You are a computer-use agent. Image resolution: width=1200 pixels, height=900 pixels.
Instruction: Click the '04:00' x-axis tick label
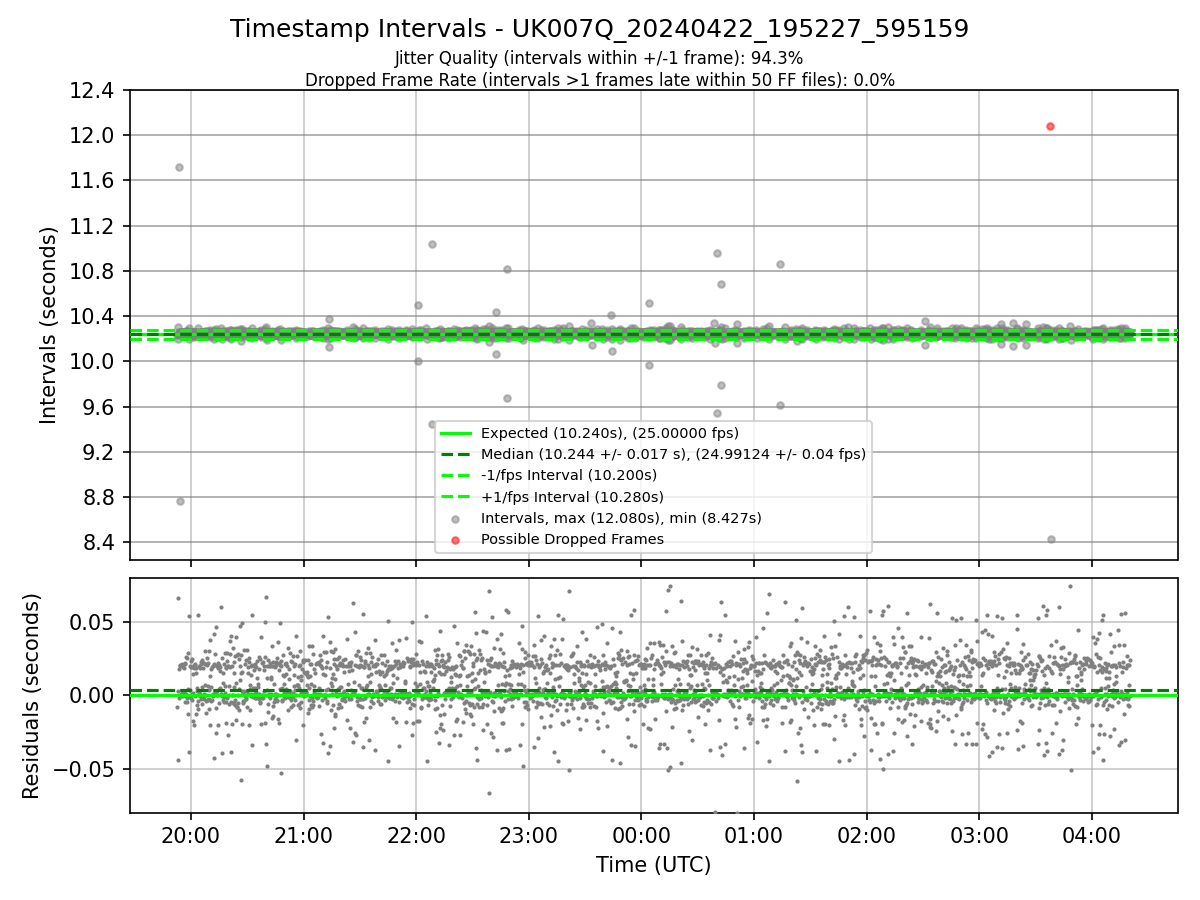click(1091, 835)
